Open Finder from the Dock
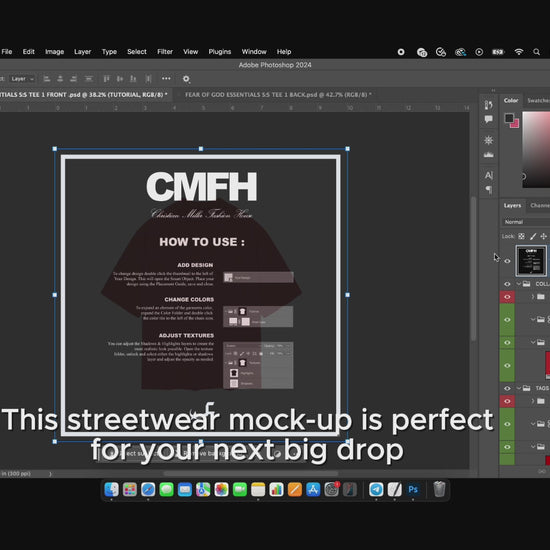This screenshot has width=550, height=550. coord(112,489)
